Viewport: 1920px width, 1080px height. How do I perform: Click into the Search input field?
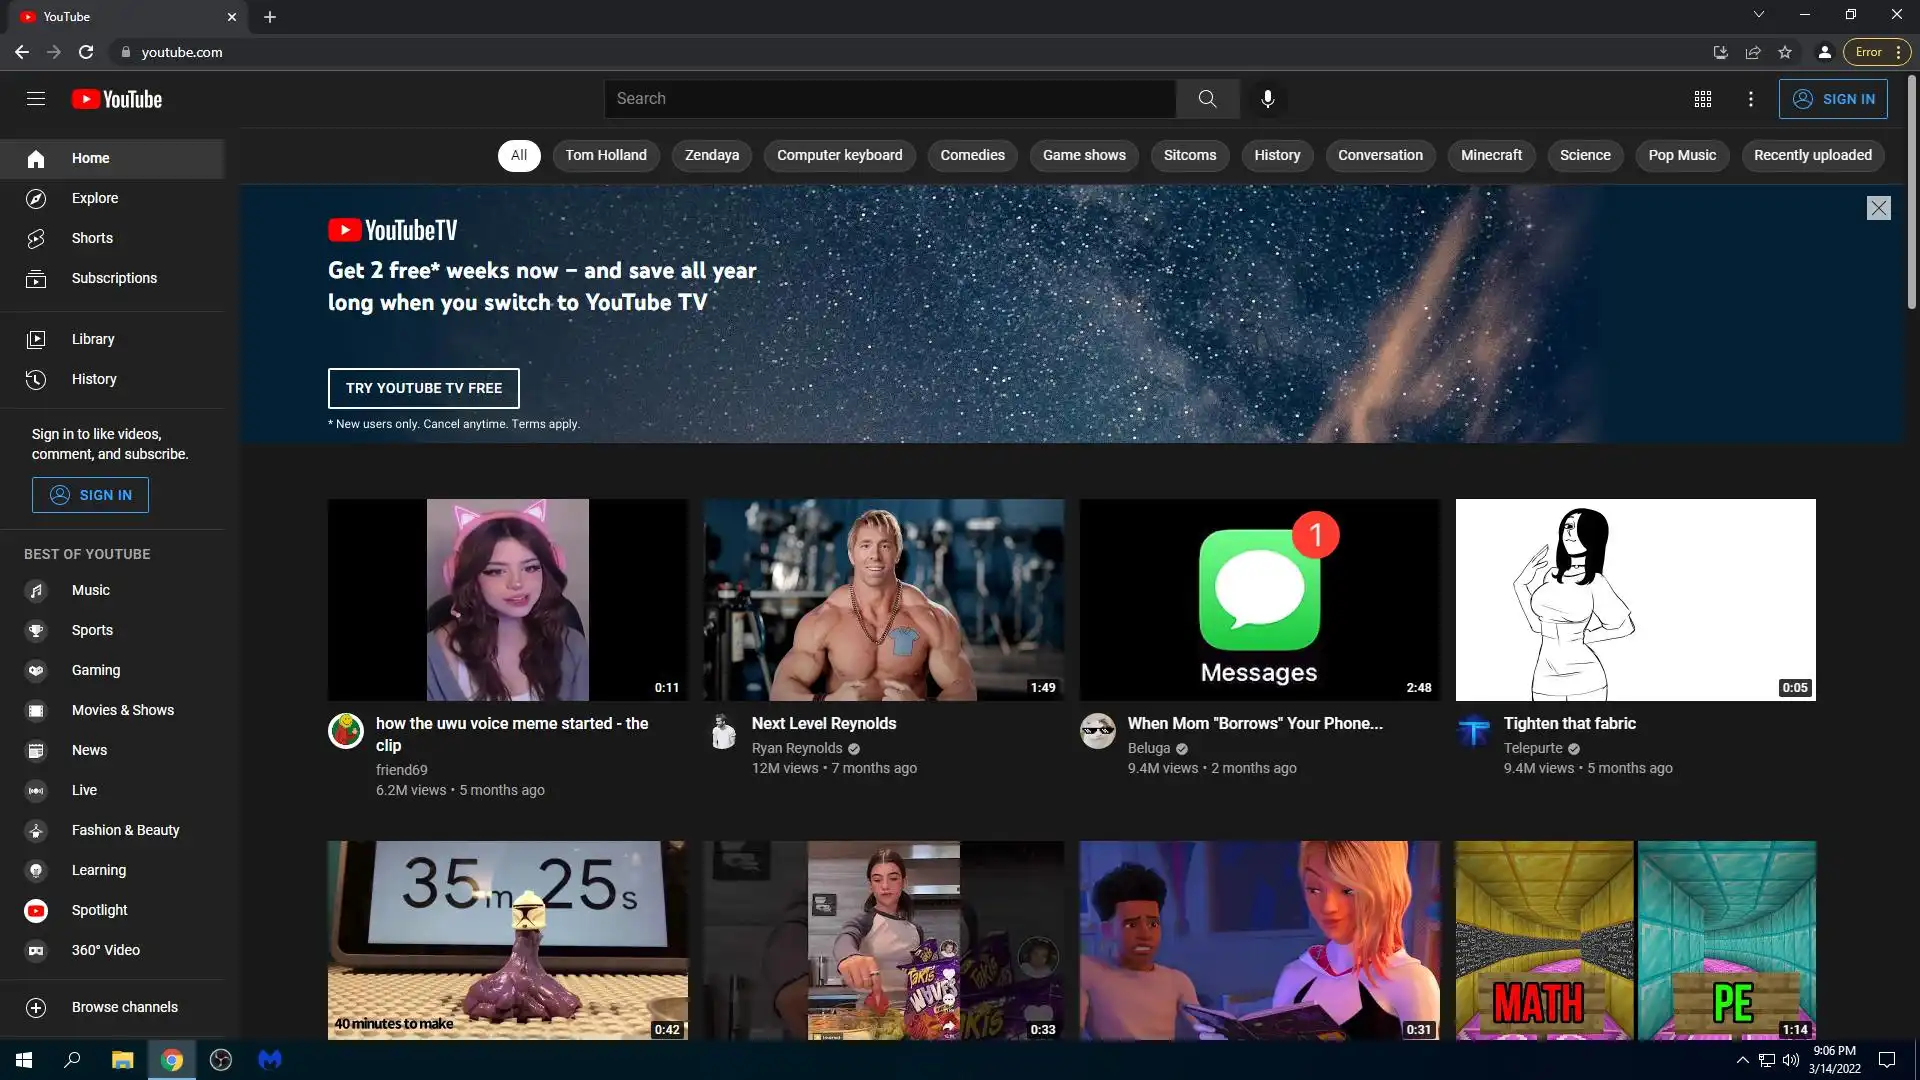tap(890, 99)
